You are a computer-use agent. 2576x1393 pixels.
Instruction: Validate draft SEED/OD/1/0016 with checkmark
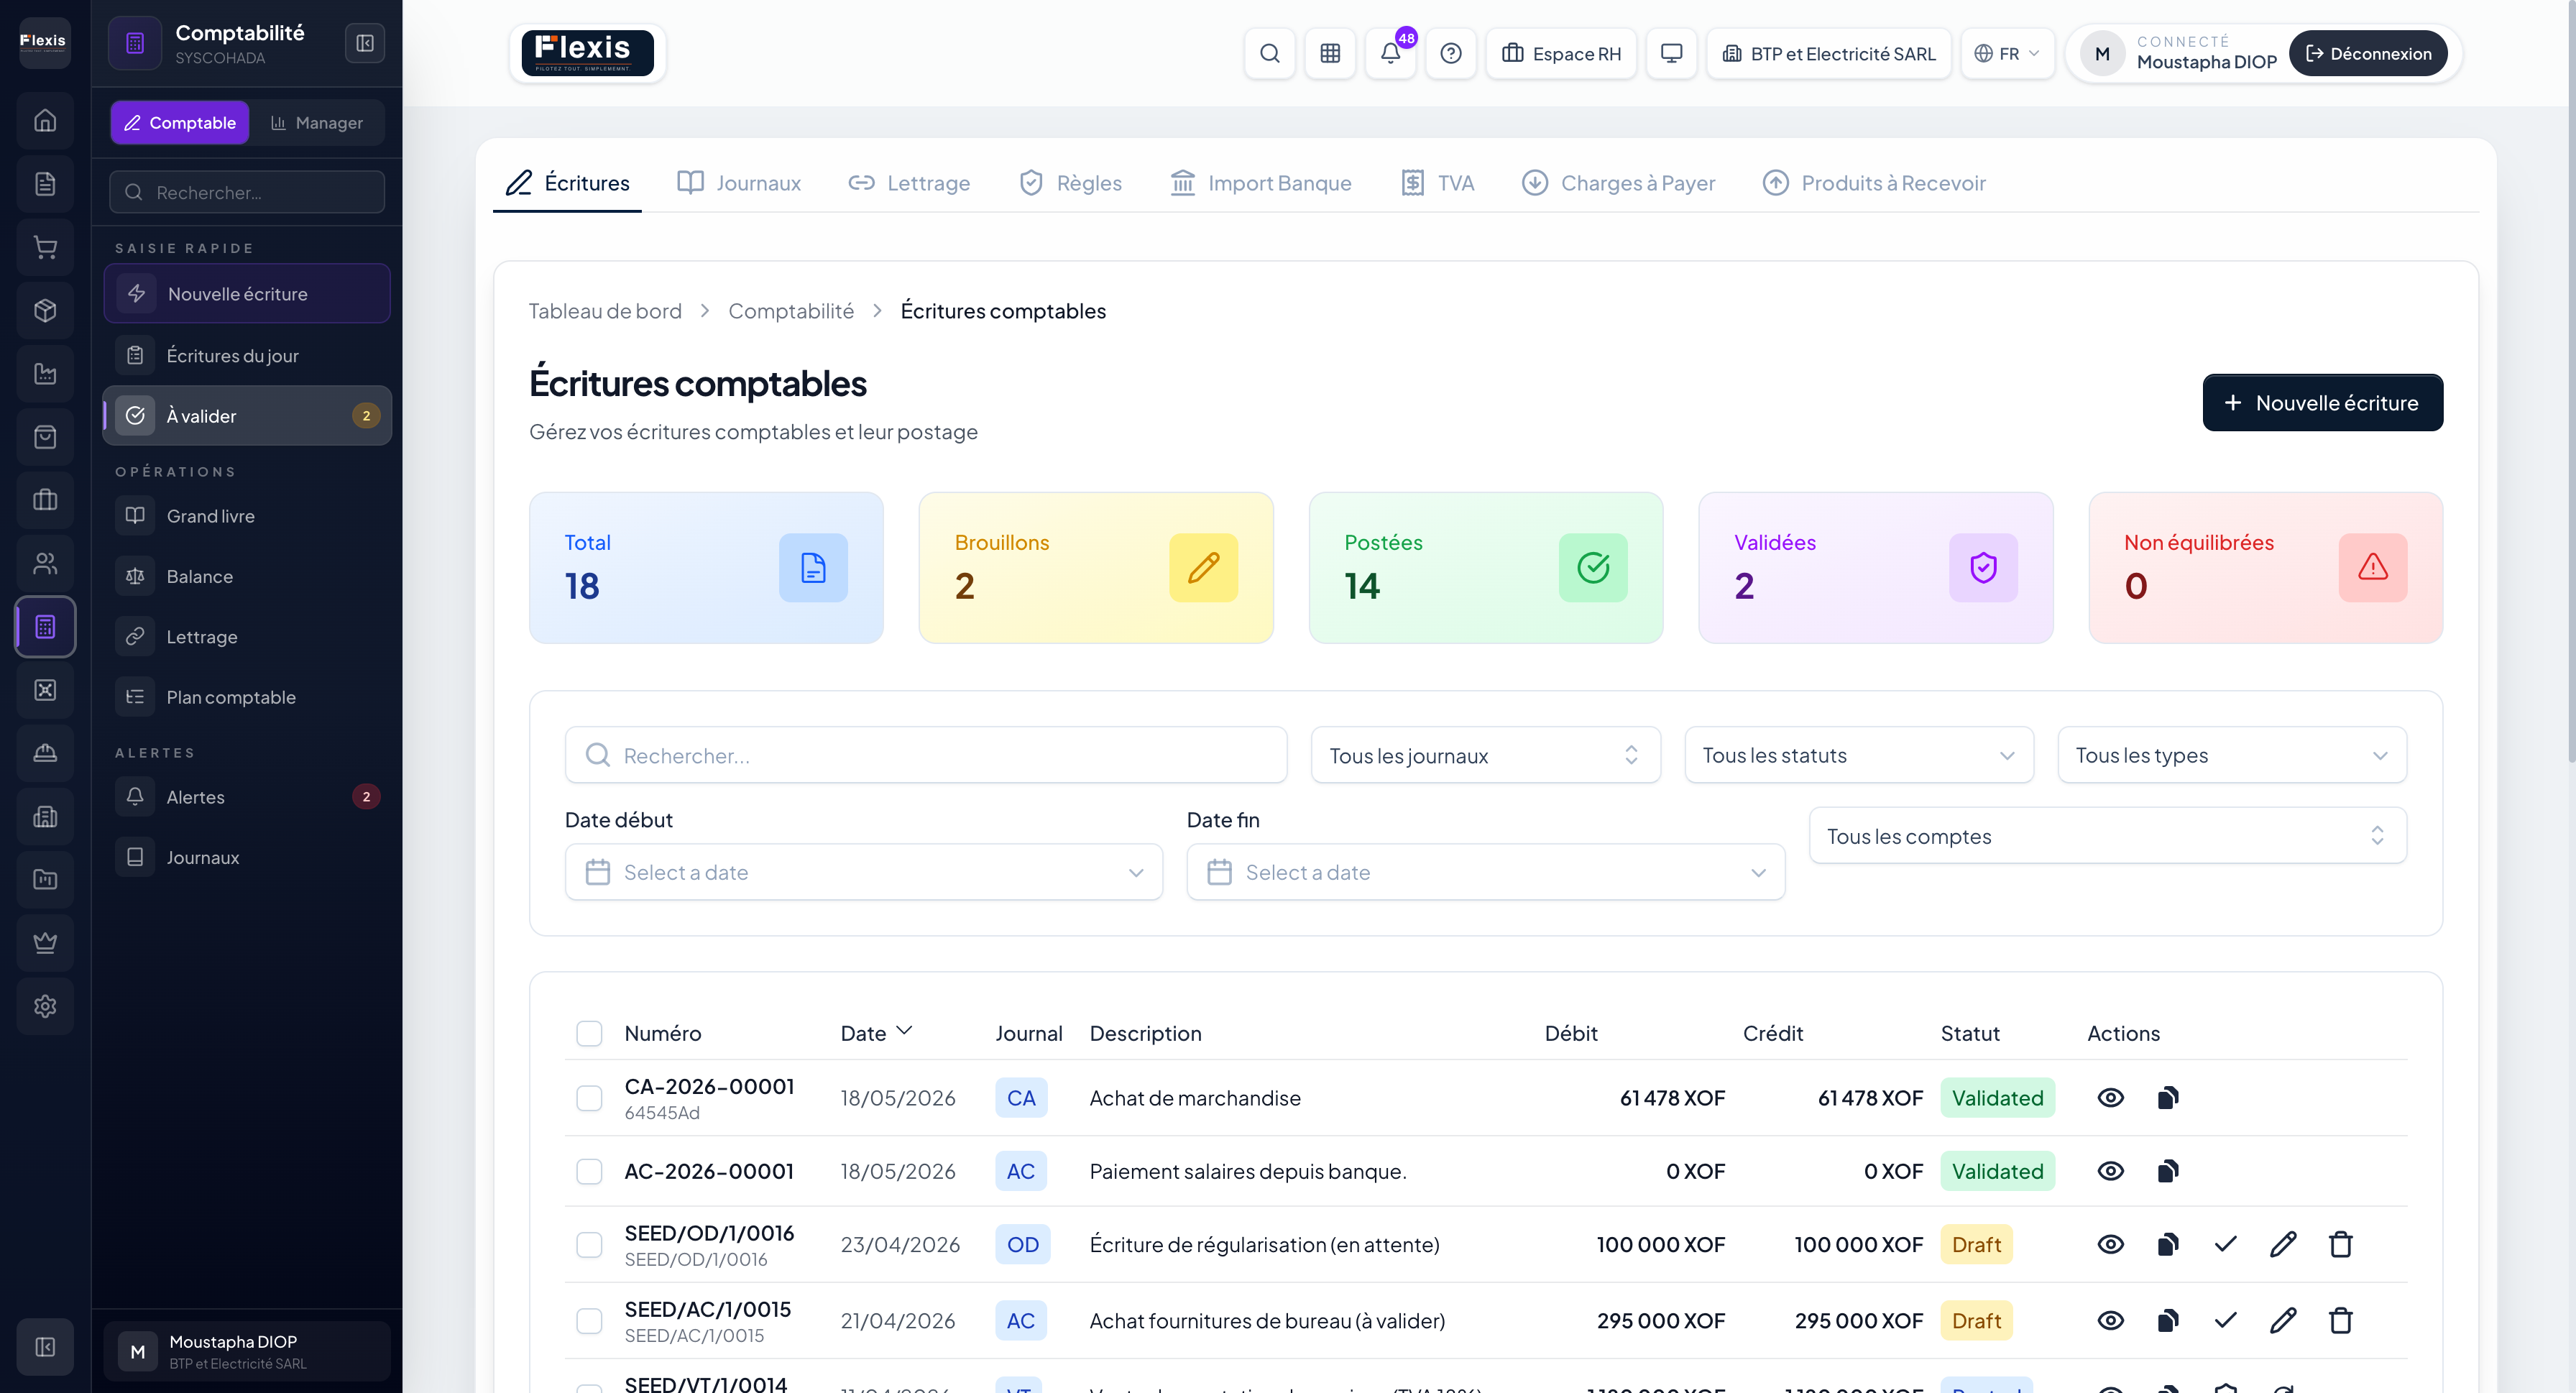2225,1244
